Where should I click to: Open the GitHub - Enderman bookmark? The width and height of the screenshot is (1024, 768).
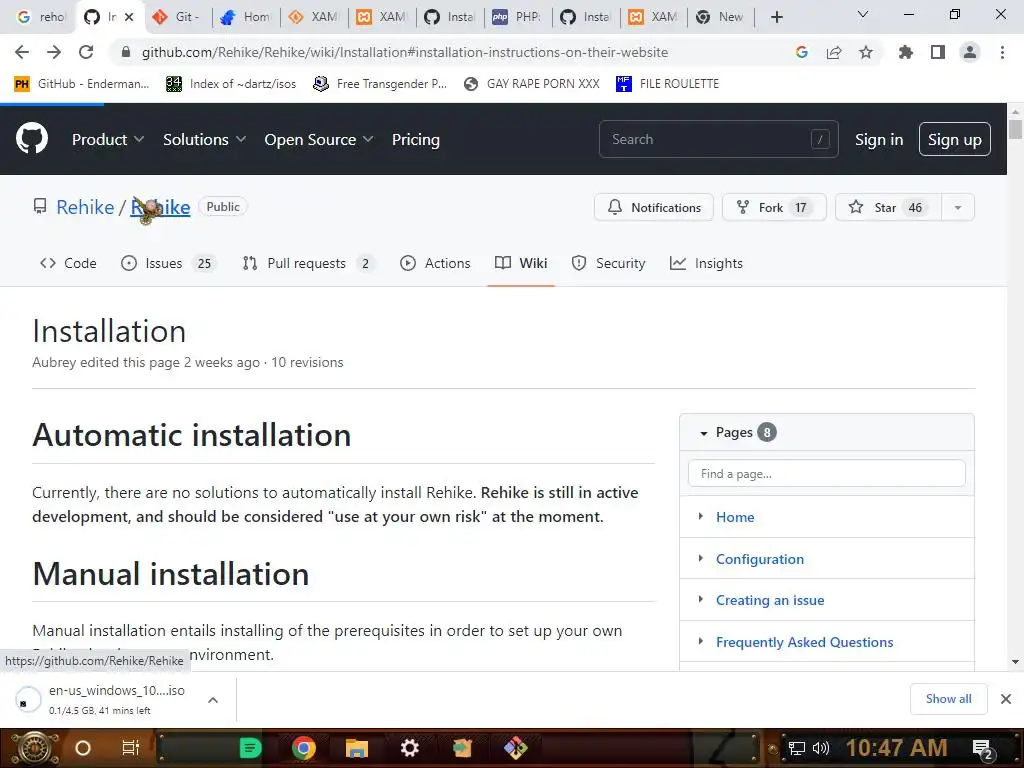pos(82,84)
